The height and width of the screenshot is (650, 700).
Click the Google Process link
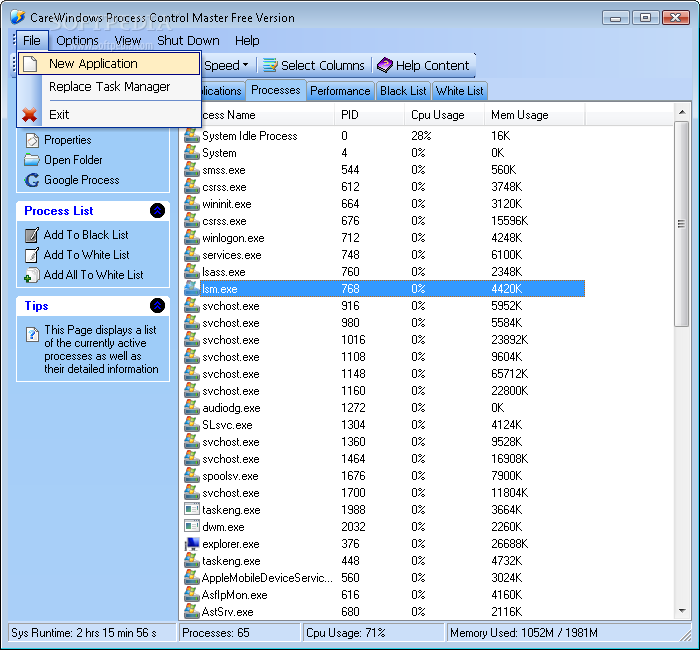pyautogui.click(x=82, y=180)
